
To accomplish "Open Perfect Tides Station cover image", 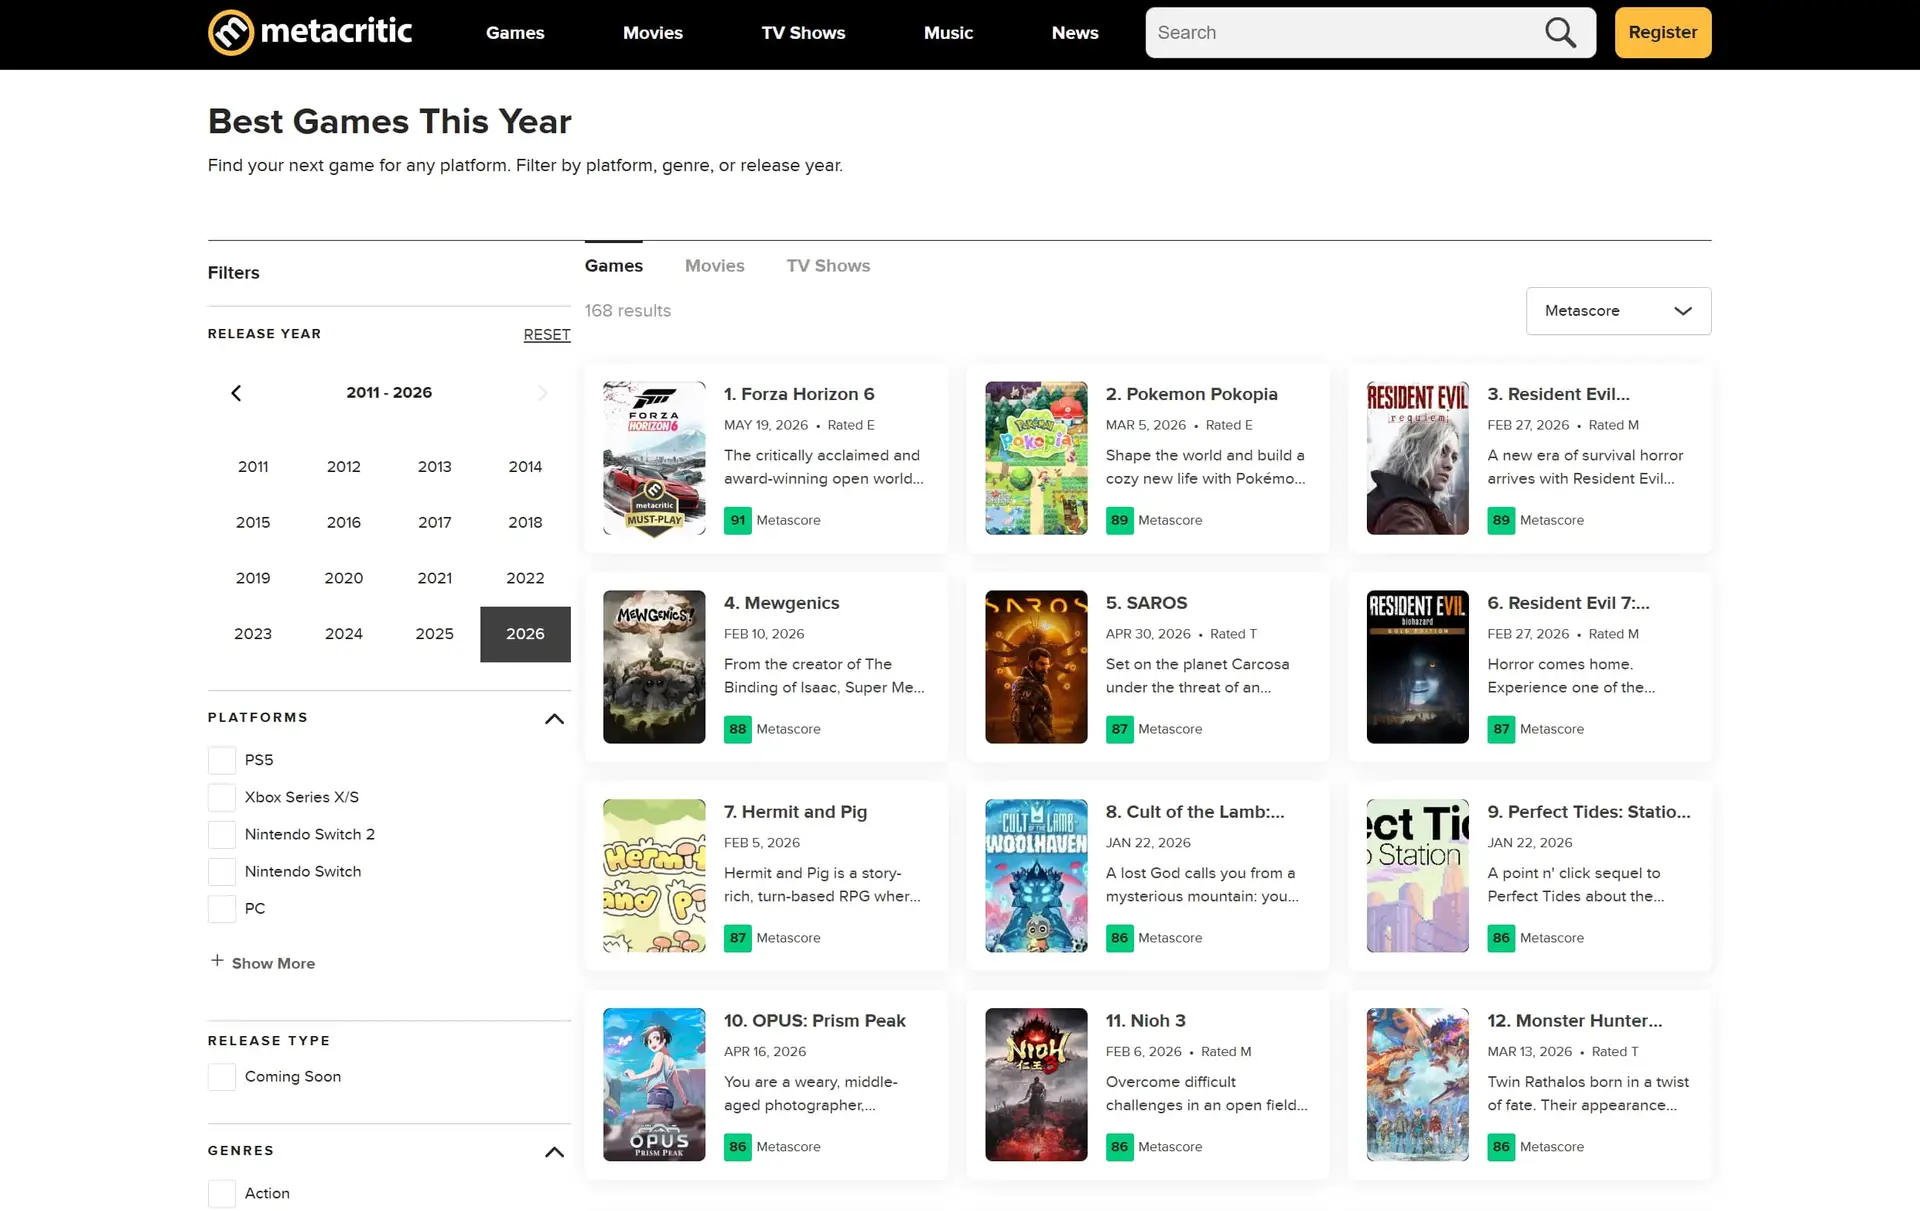I will click(1417, 876).
